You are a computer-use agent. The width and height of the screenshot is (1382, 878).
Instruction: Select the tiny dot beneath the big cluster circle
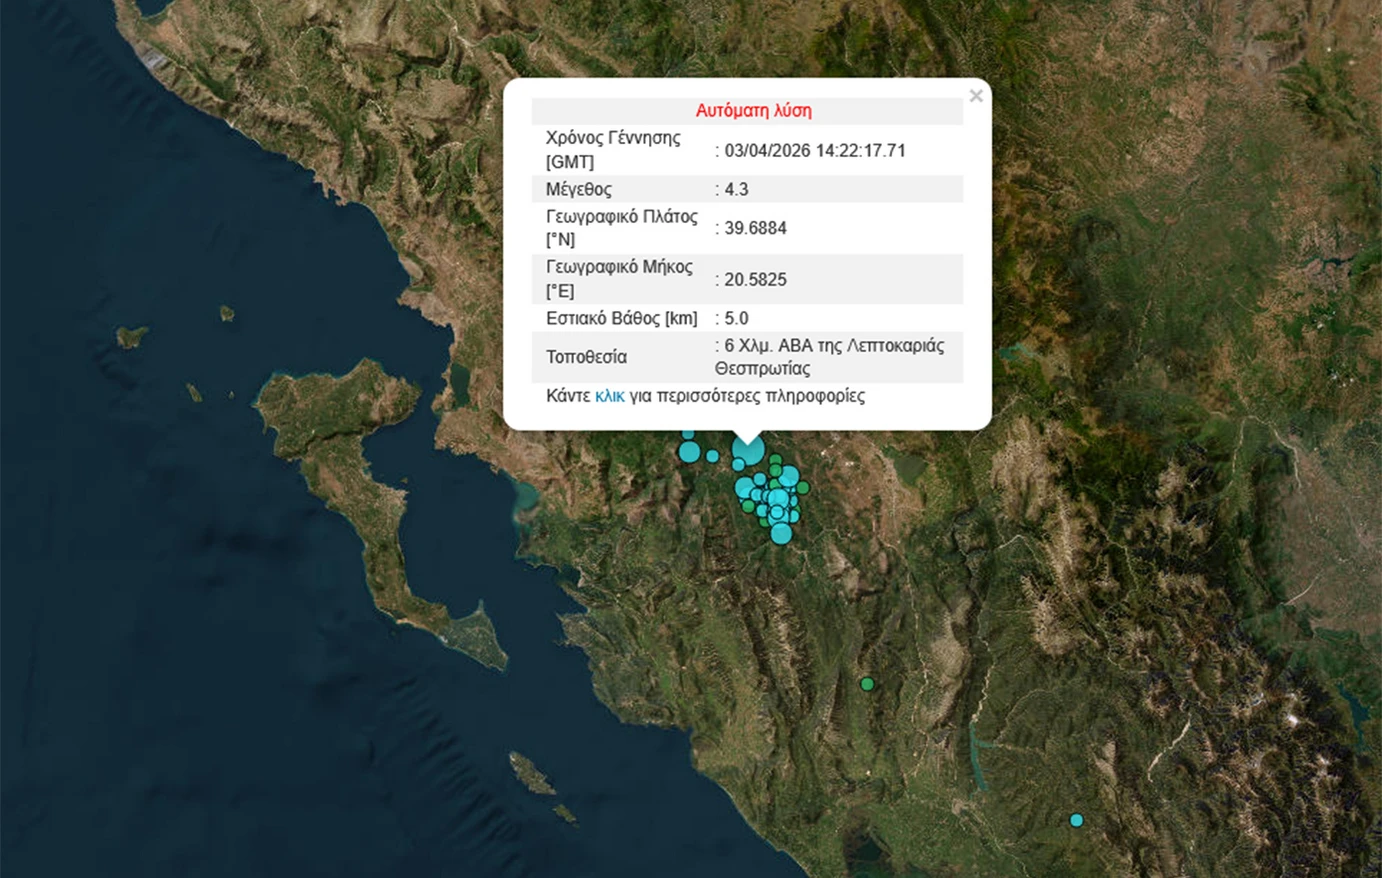click(x=738, y=464)
